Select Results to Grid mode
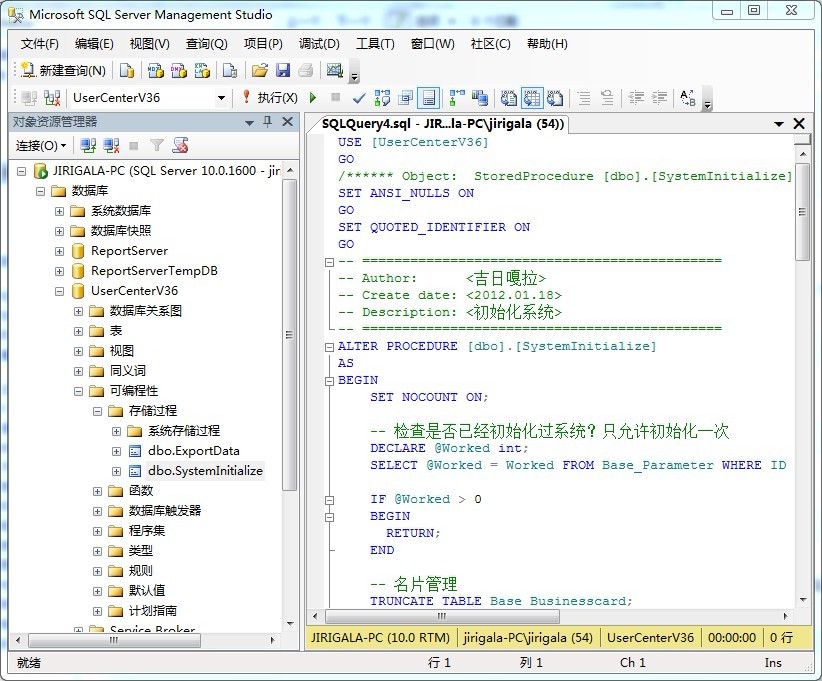 (532, 98)
